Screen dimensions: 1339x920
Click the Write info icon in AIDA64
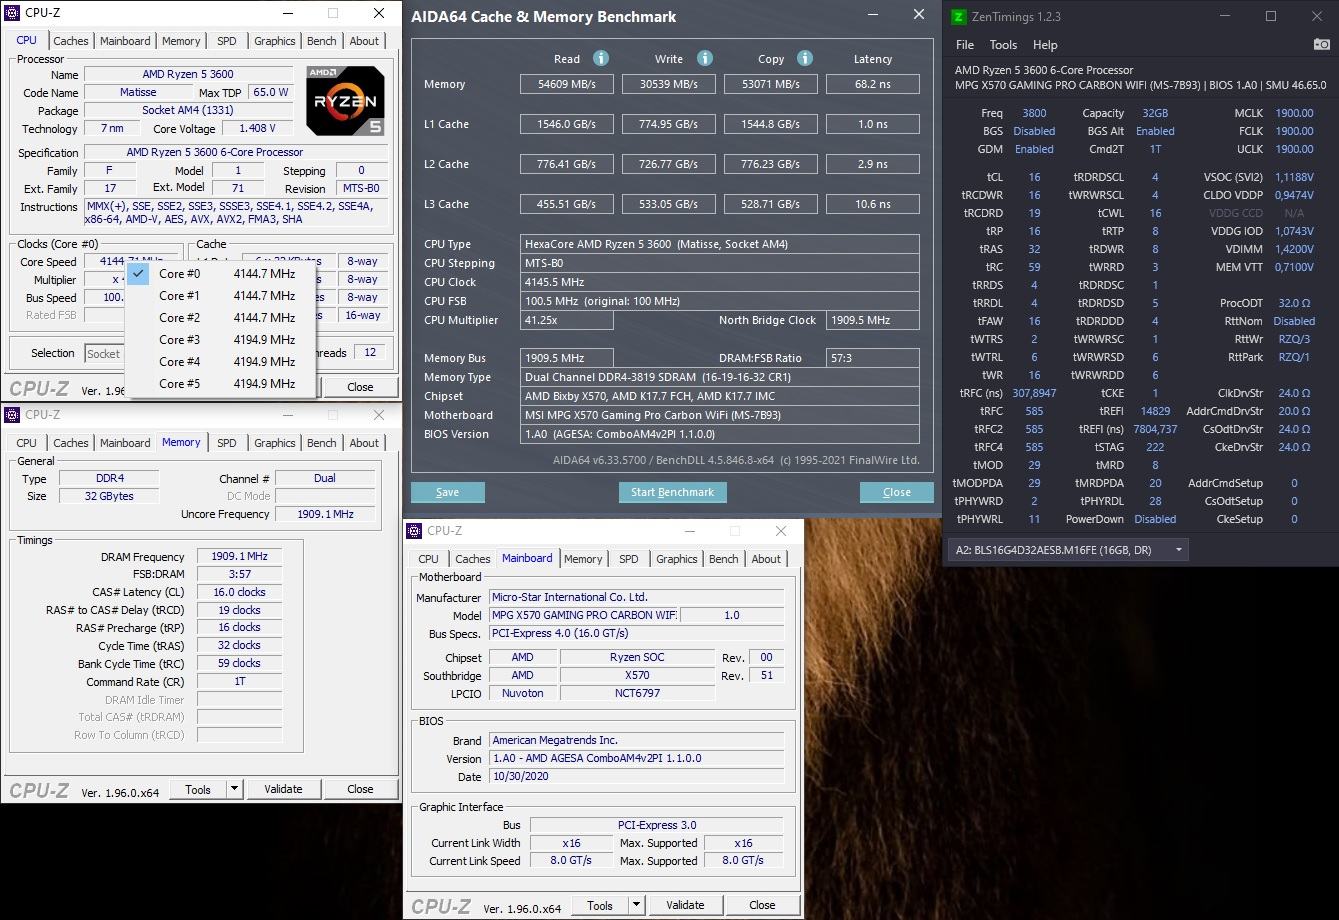[705, 59]
